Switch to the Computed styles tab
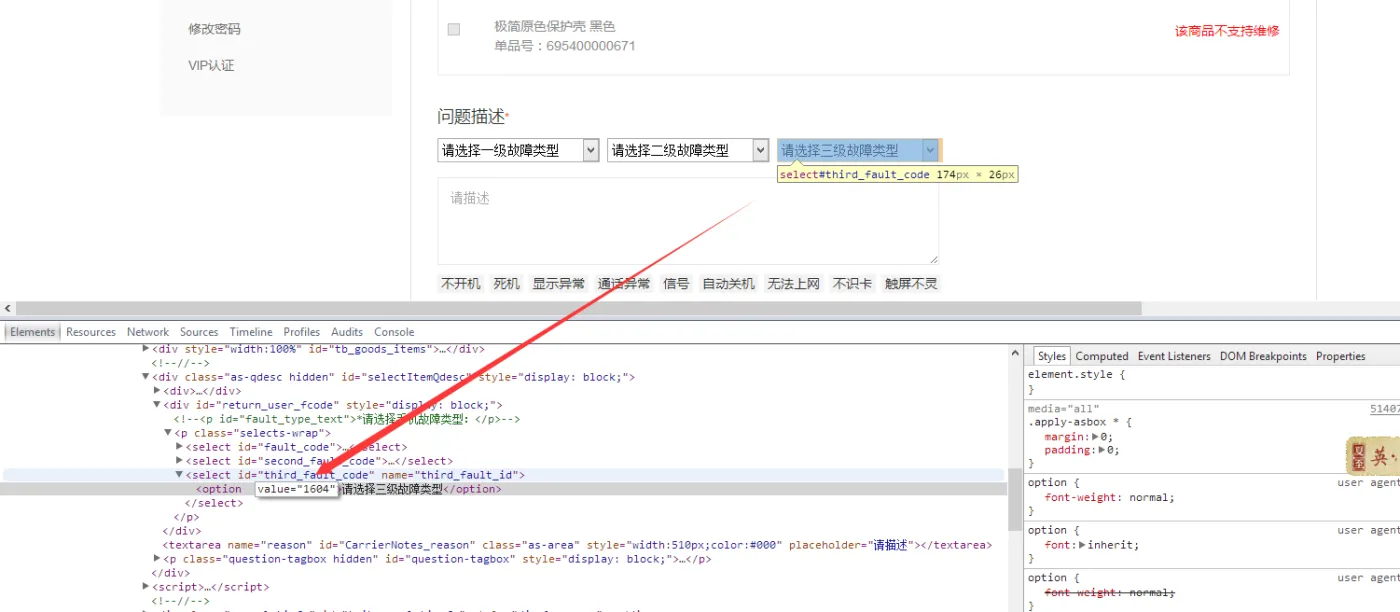1400x612 pixels. point(1102,356)
